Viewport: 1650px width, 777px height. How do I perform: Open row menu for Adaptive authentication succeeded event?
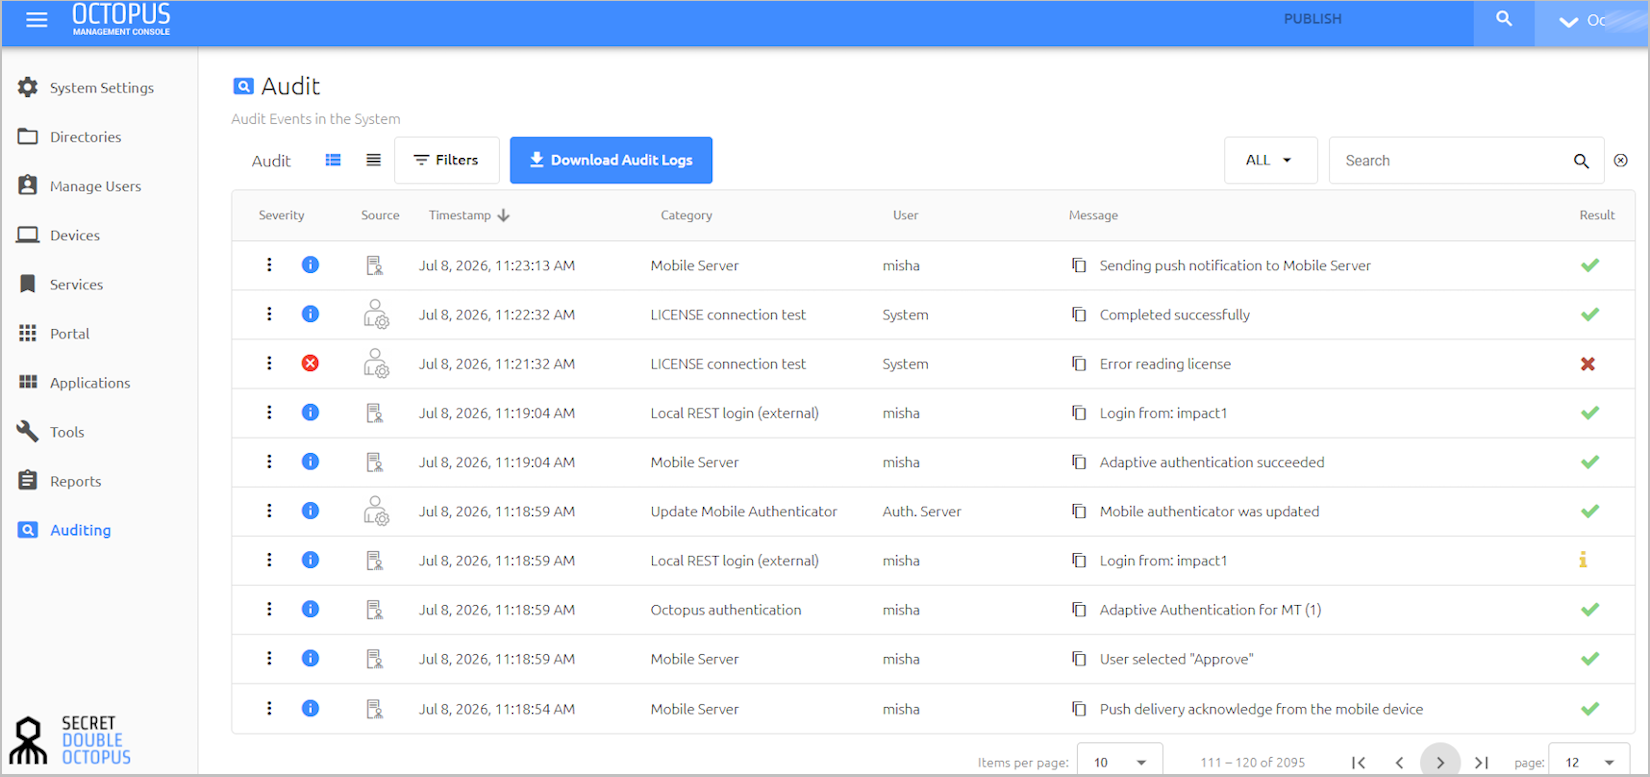click(x=269, y=462)
